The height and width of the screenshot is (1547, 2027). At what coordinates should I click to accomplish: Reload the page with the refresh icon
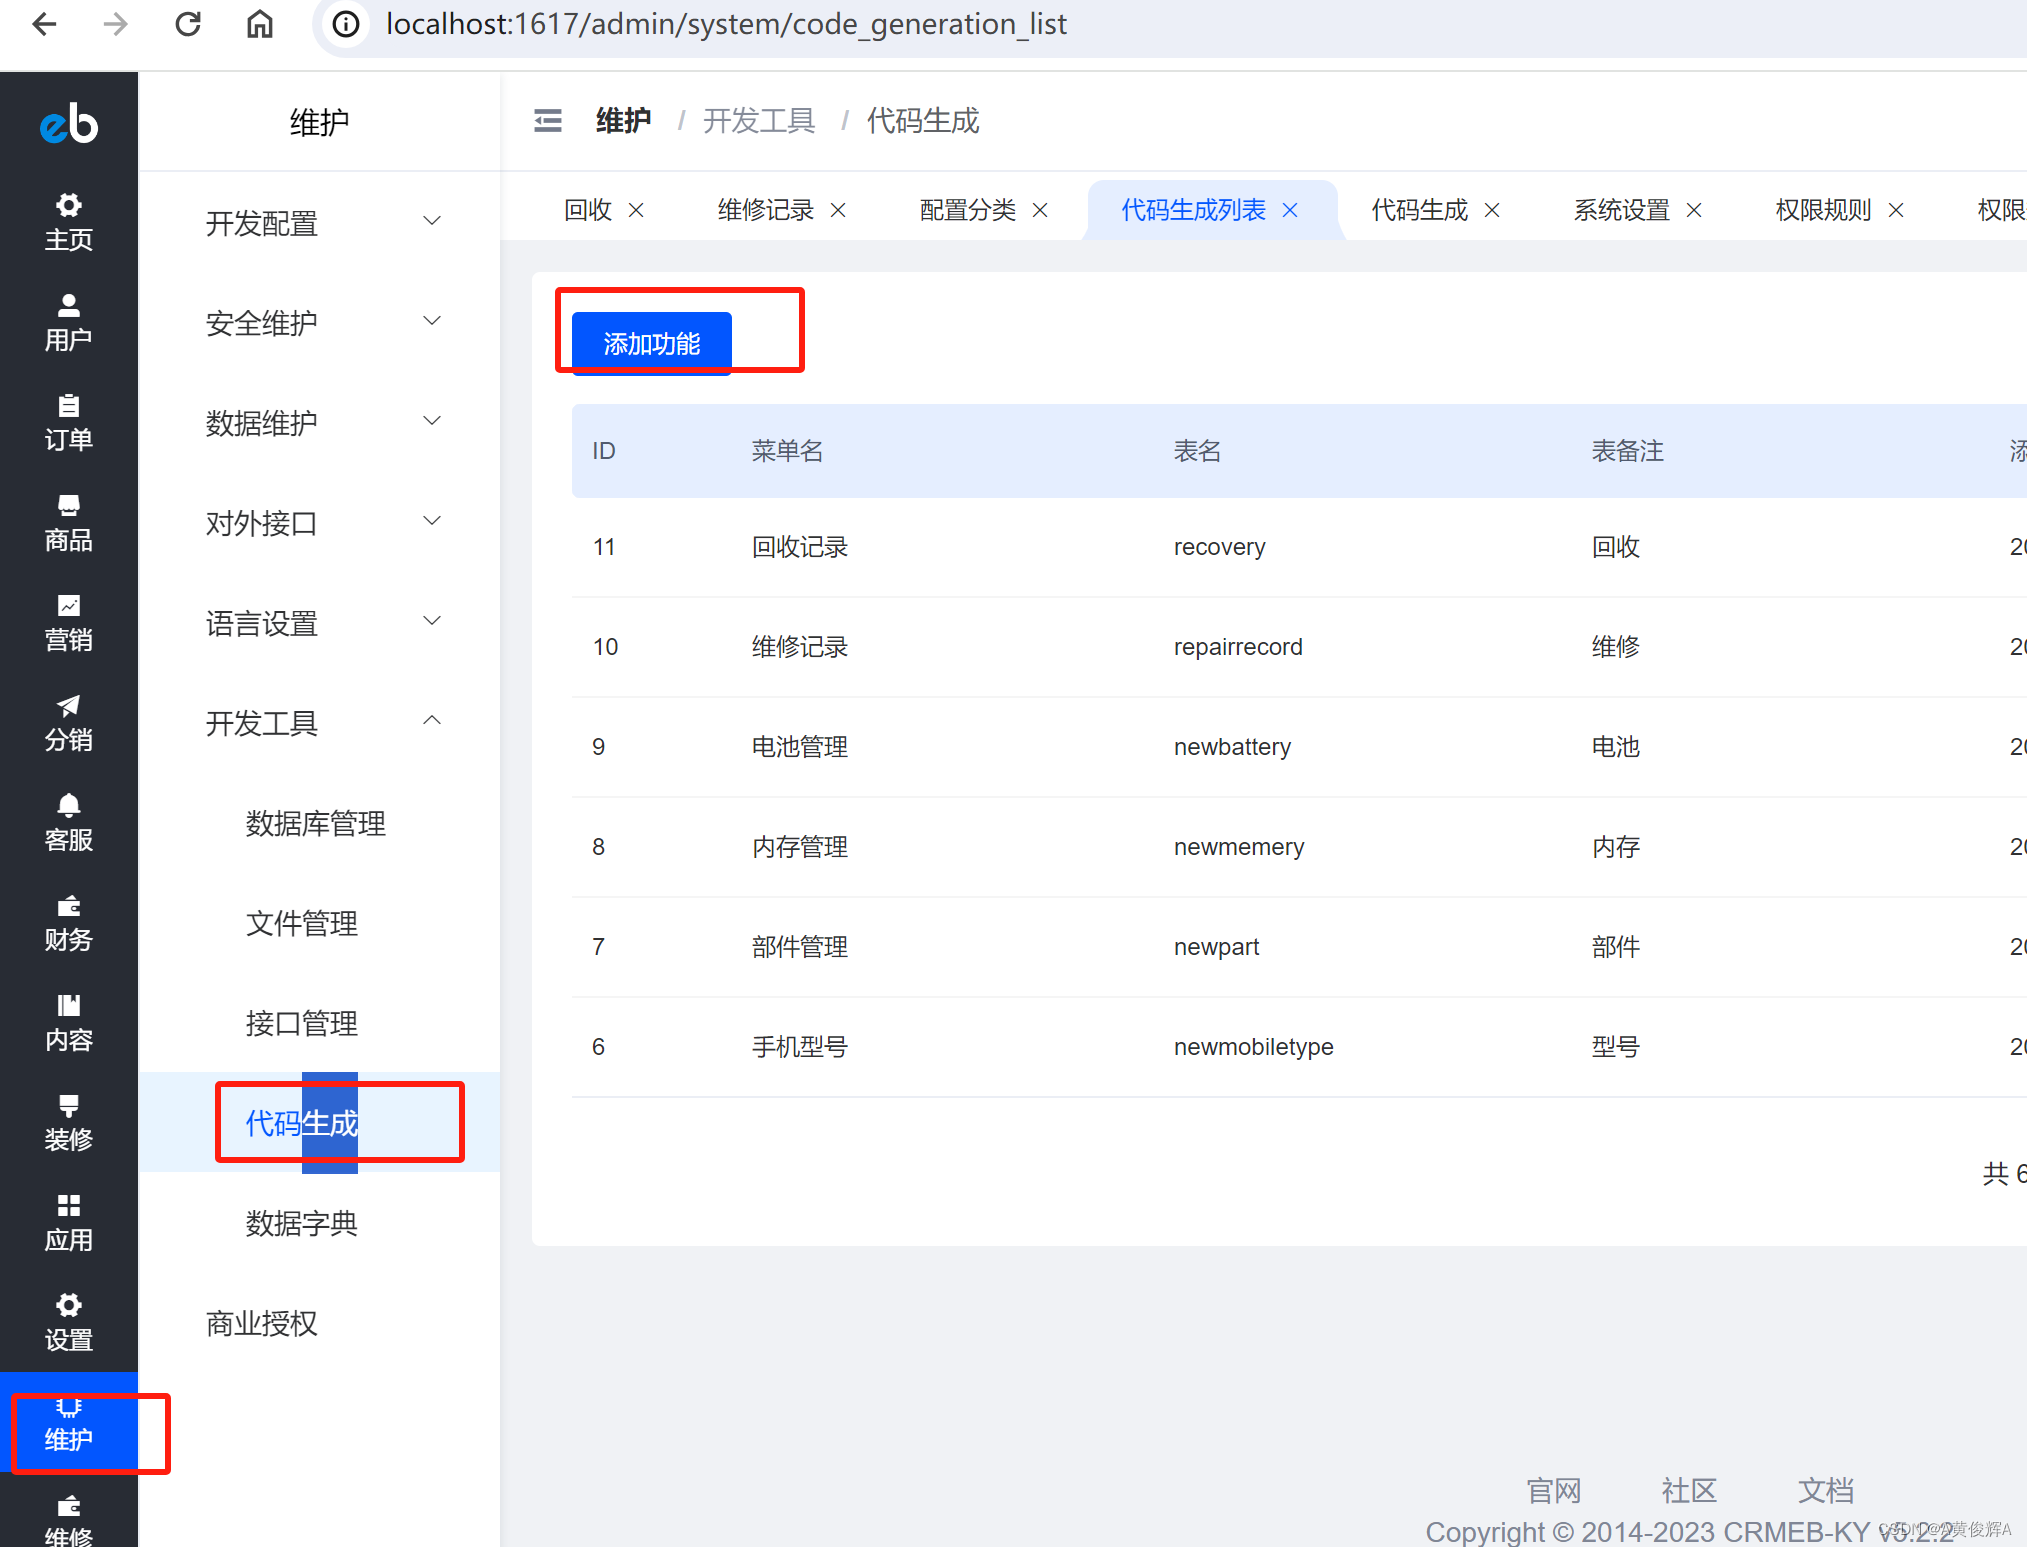pyautogui.click(x=188, y=24)
